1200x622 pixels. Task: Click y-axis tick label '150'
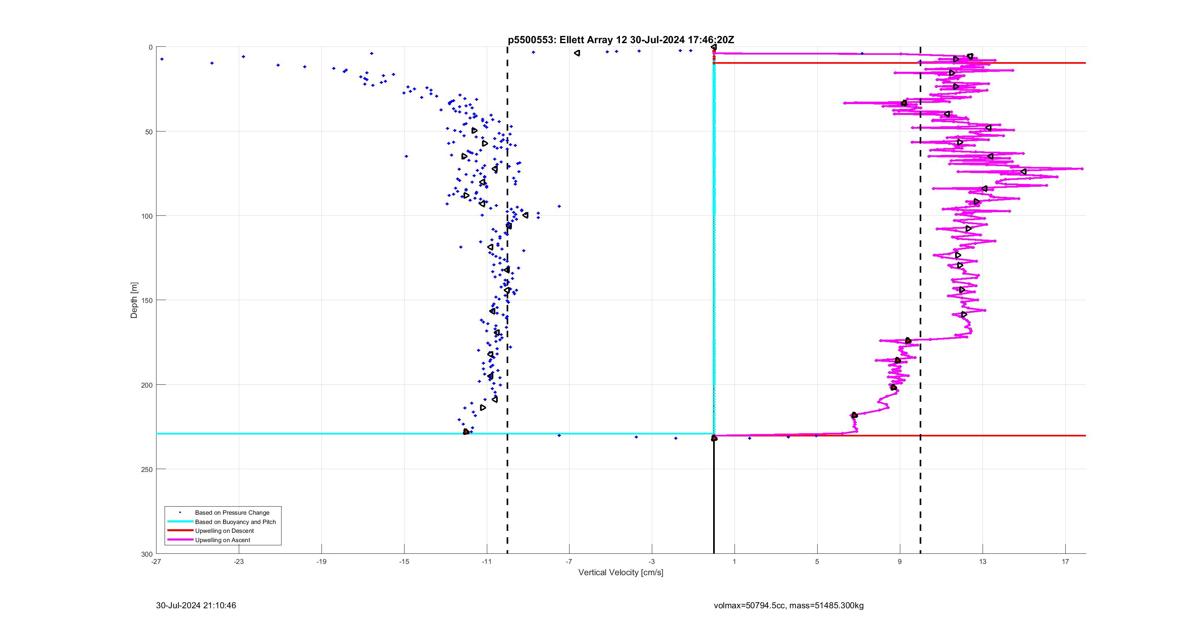pos(146,300)
